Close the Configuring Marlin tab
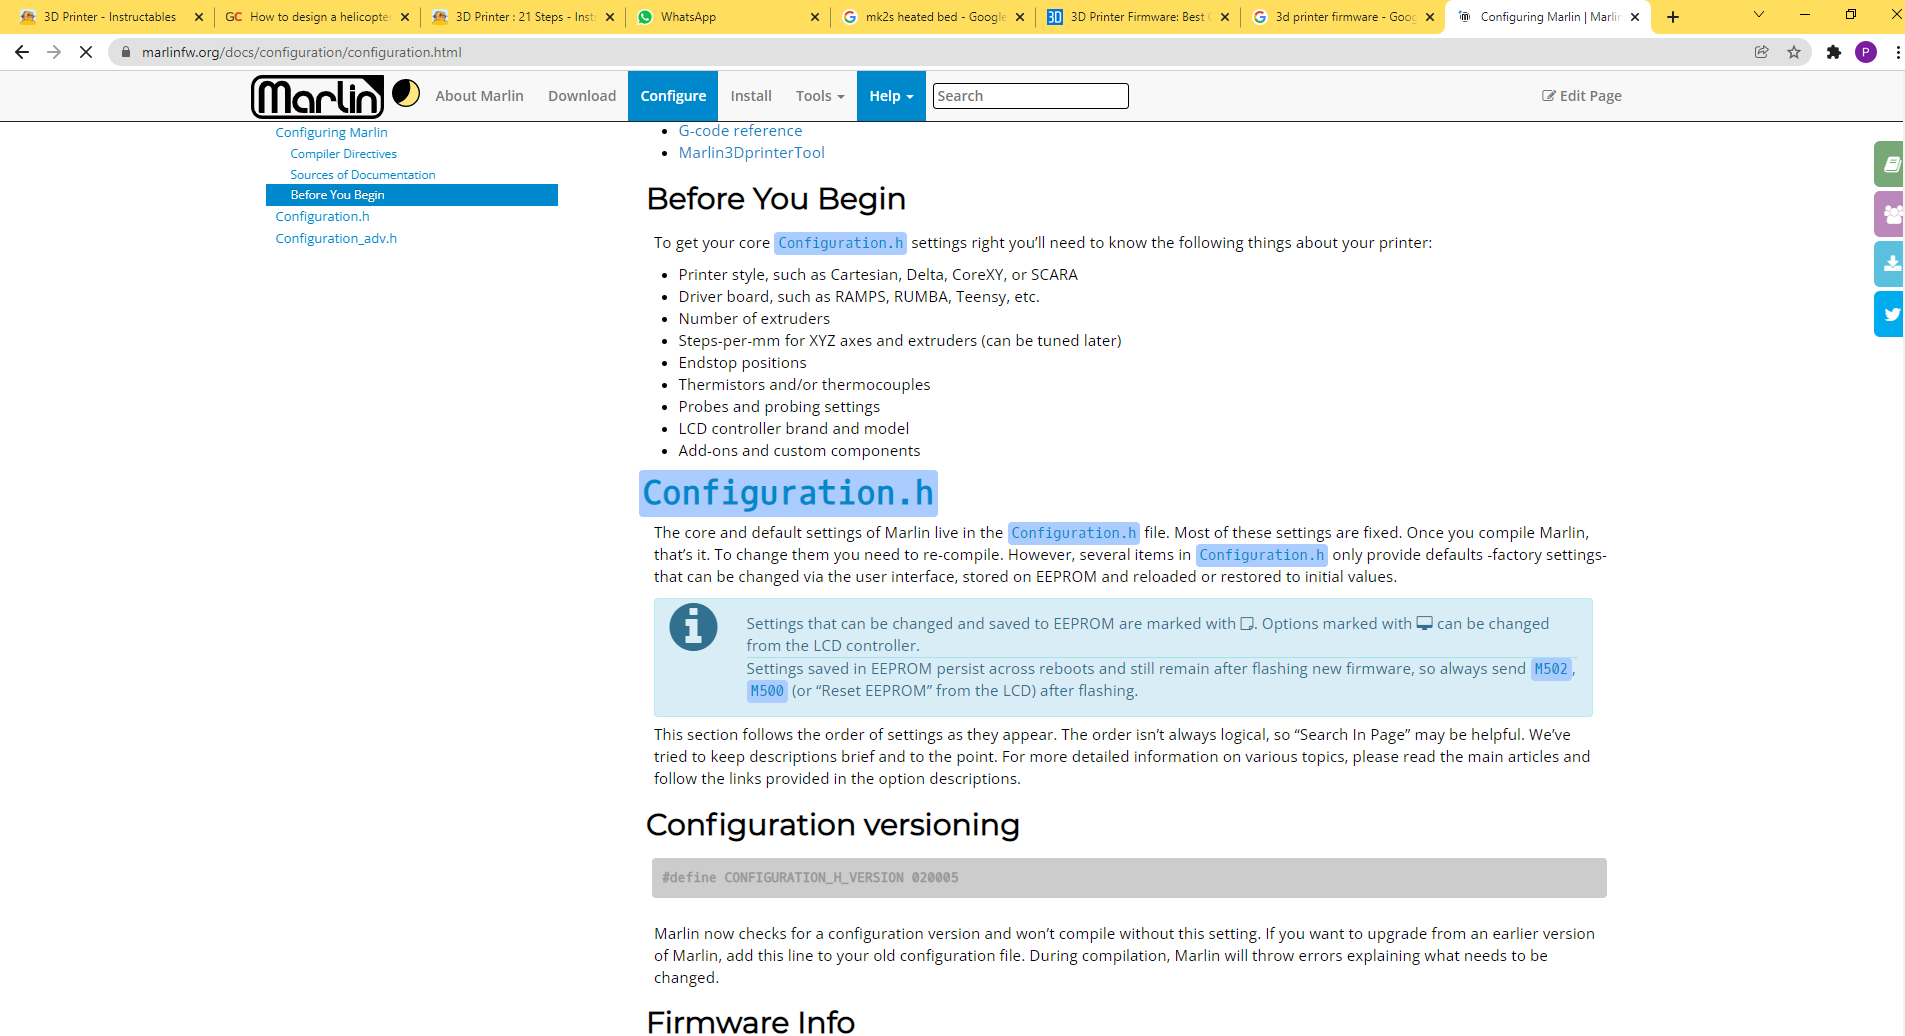This screenshot has height=1036, width=1905. tap(1635, 17)
